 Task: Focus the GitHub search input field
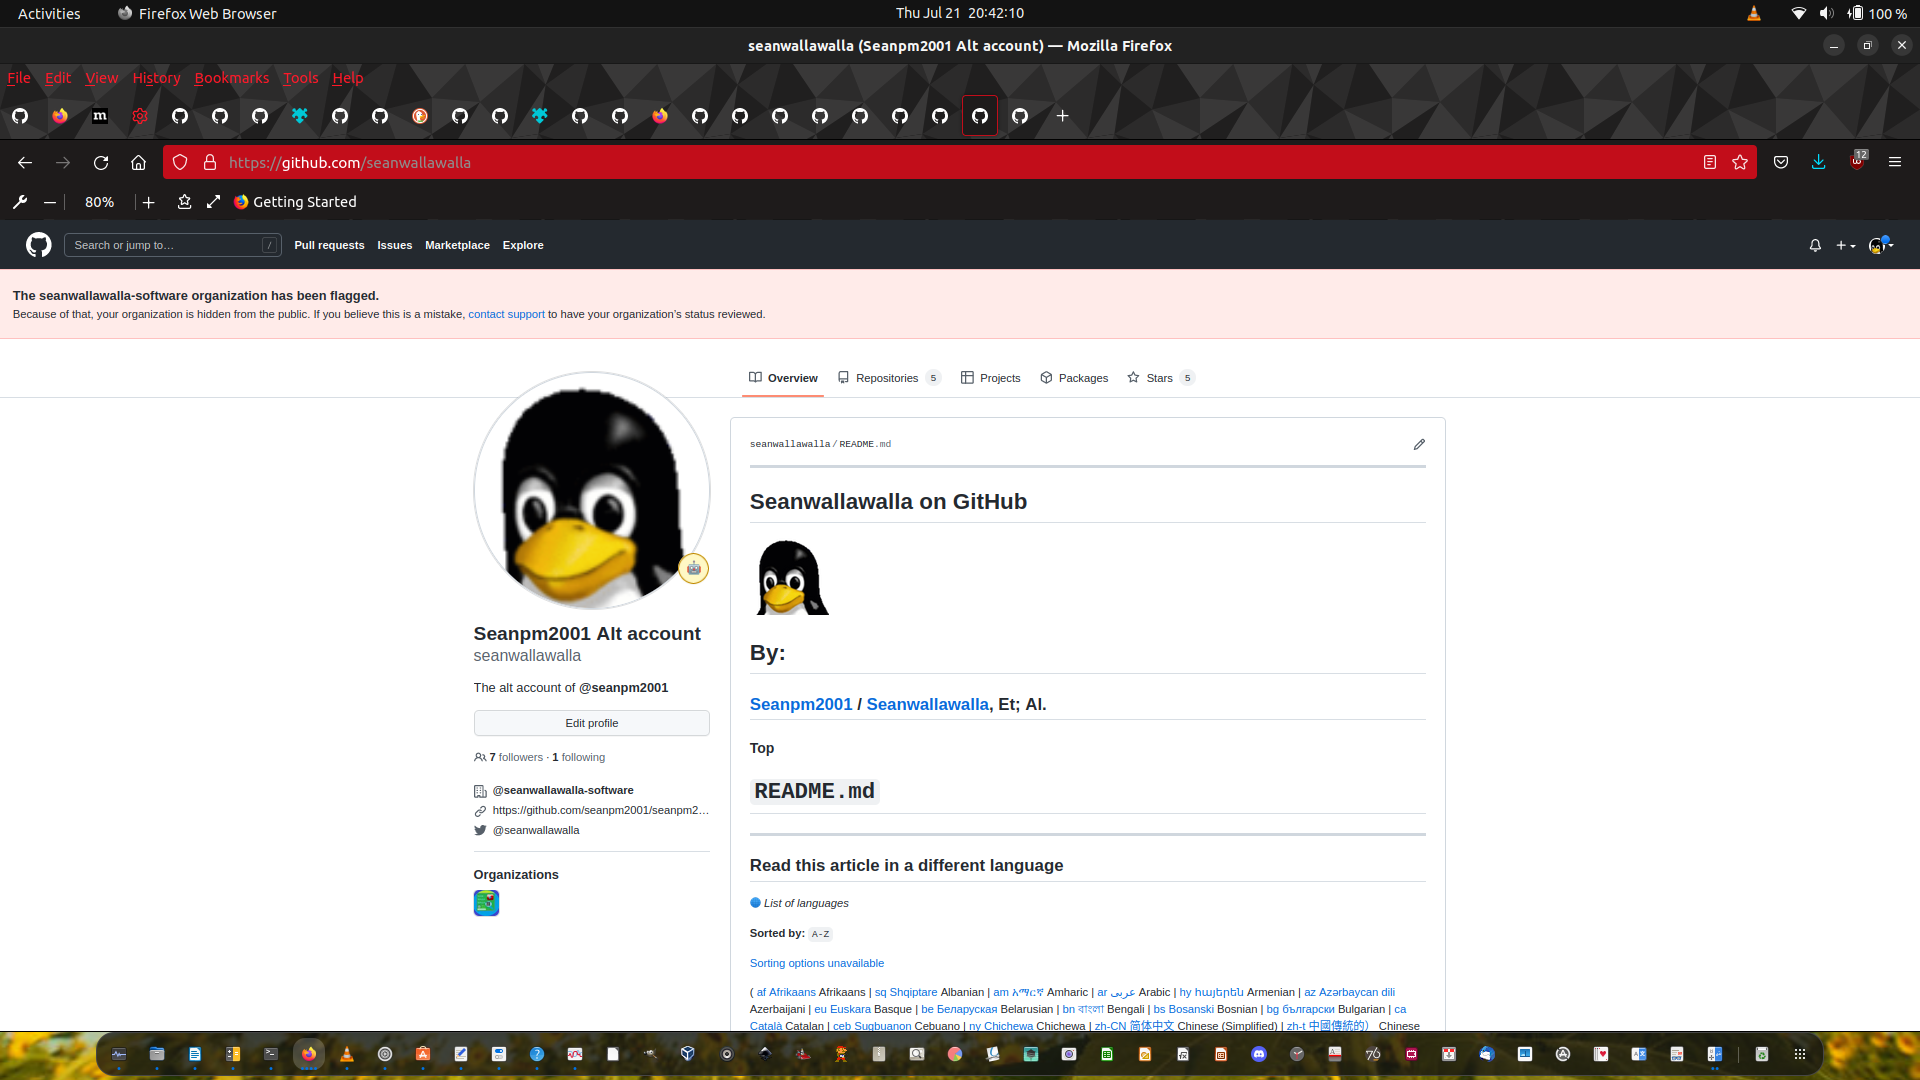click(x=172, y=245)
